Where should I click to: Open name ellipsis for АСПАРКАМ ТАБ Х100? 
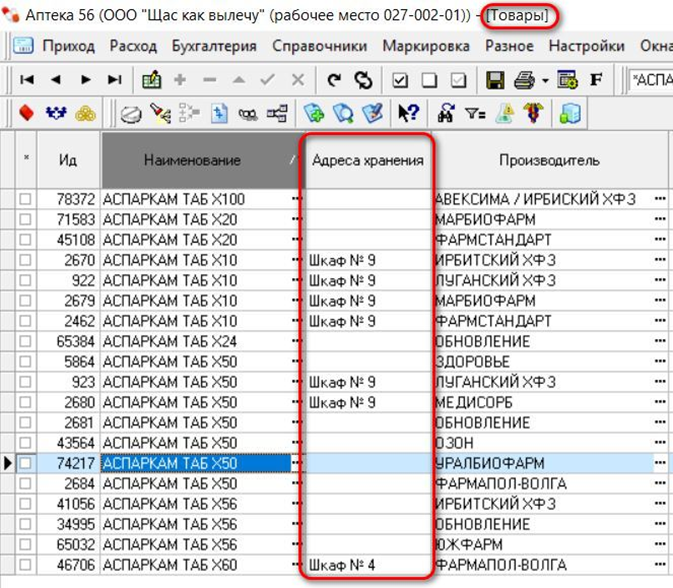(x=296, y=199)
